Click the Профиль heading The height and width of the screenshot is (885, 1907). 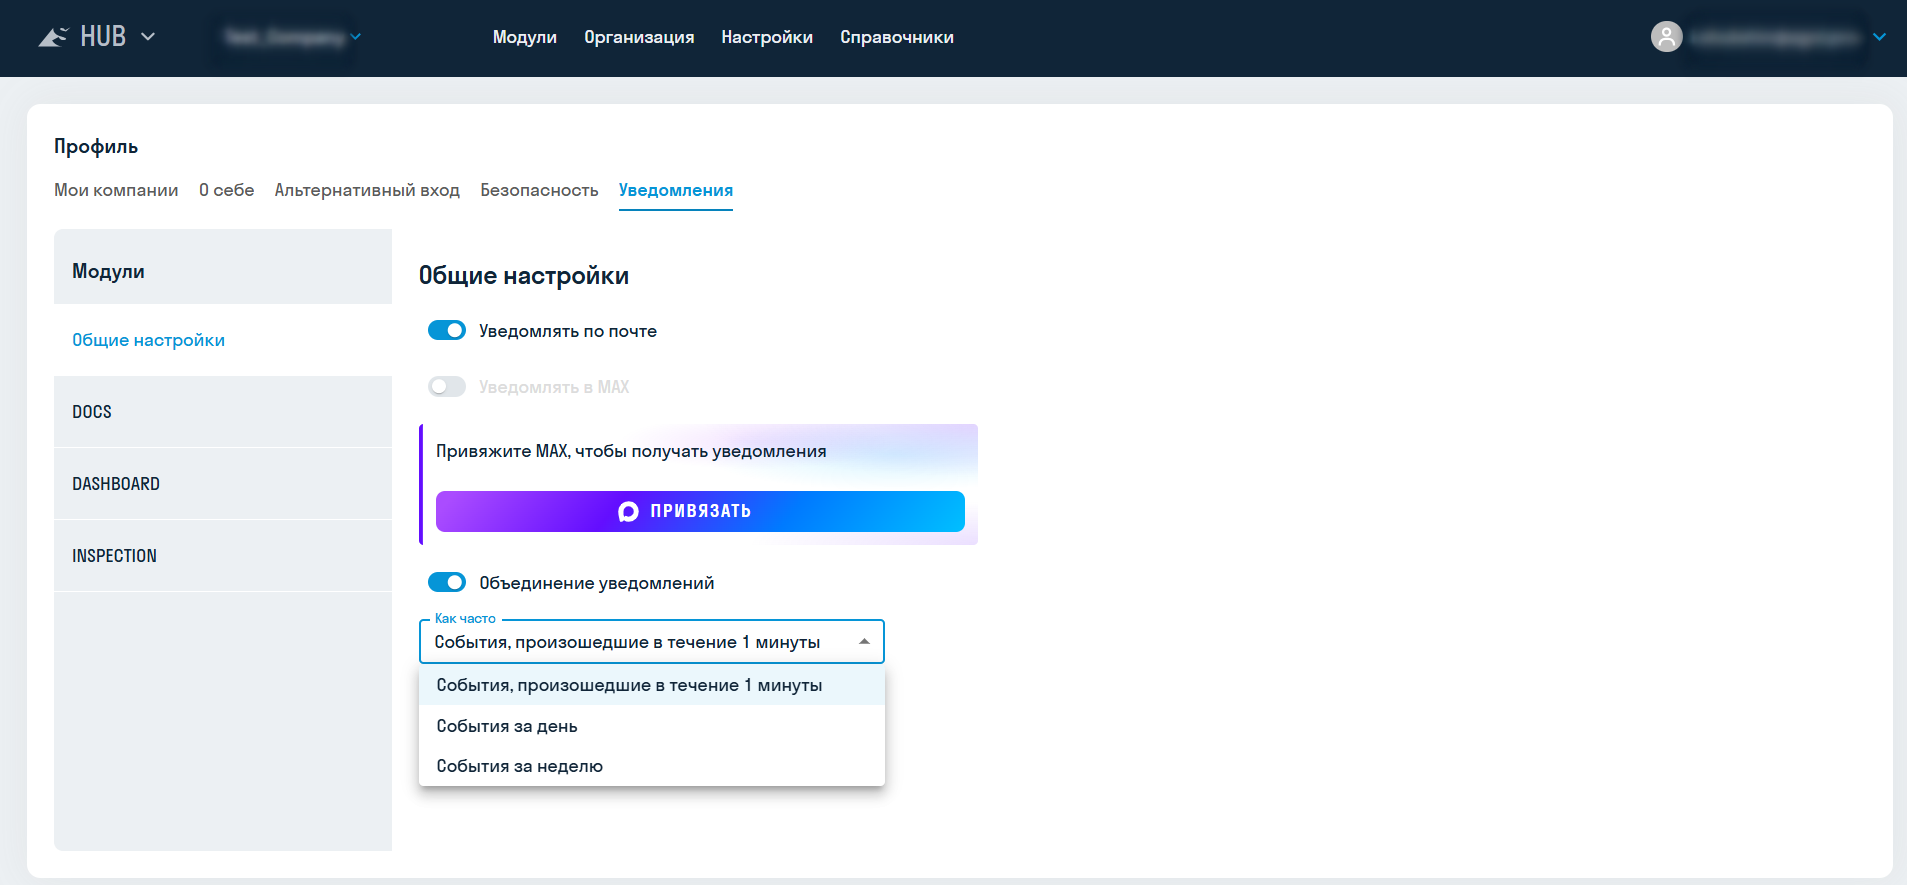pyautogui.click(x=96, y=146)
